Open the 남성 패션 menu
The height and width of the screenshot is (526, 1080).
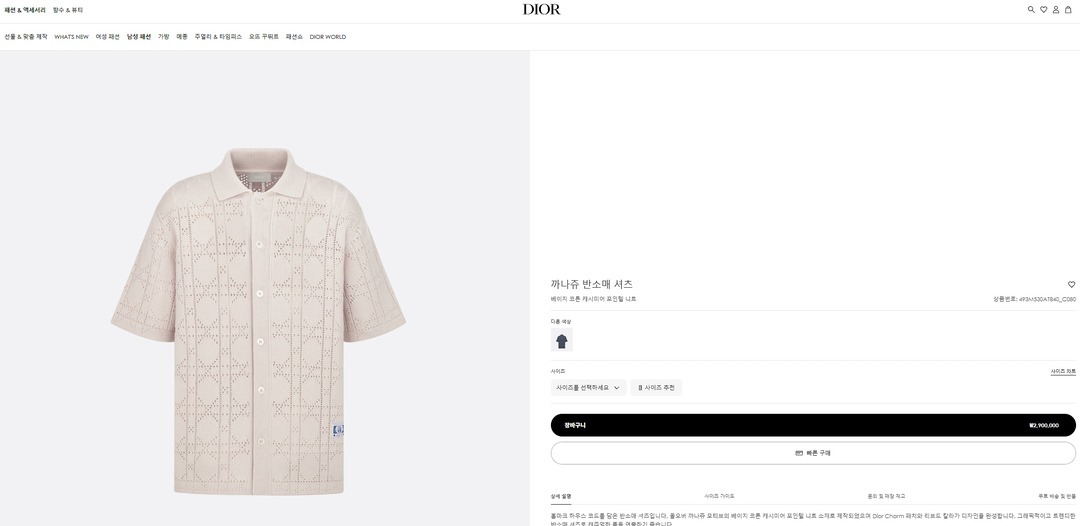tap(139, 37)
